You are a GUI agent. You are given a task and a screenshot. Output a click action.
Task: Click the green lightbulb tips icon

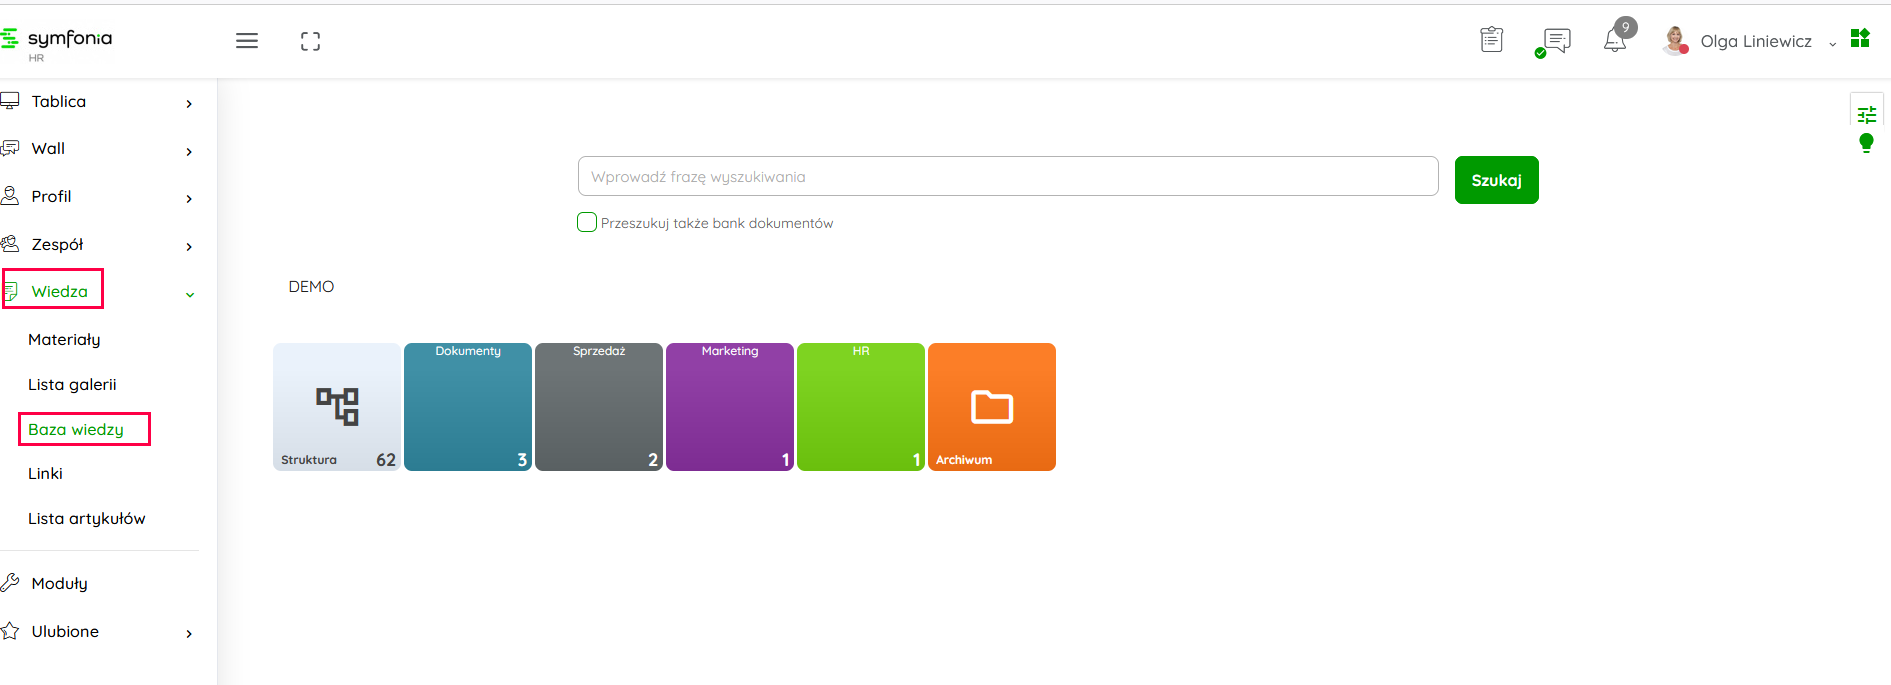tap(1866, 143)
